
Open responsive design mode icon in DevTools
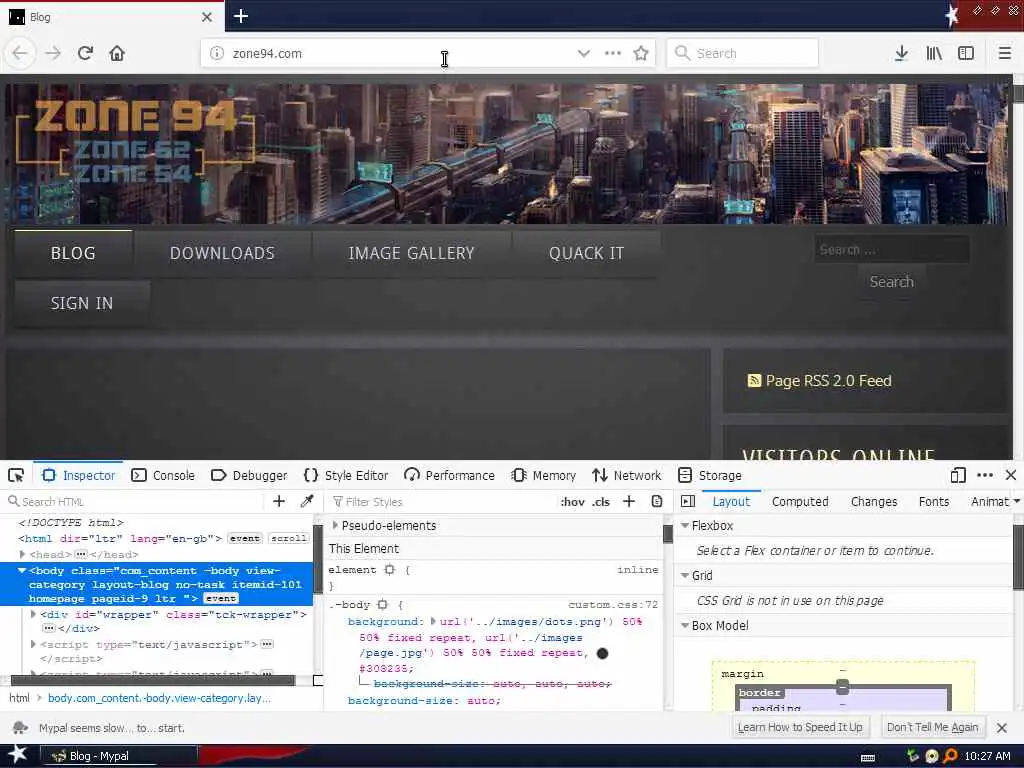958,475
